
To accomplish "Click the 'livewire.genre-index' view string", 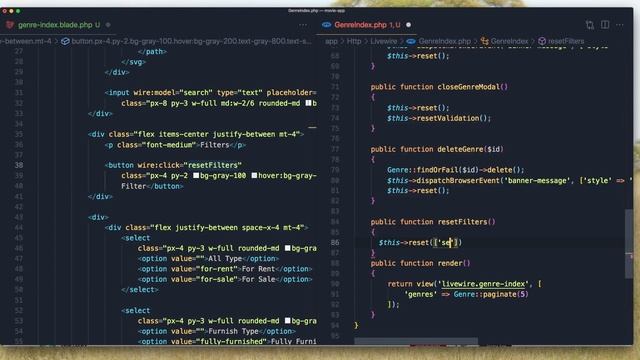I will [x=483, y=284].
